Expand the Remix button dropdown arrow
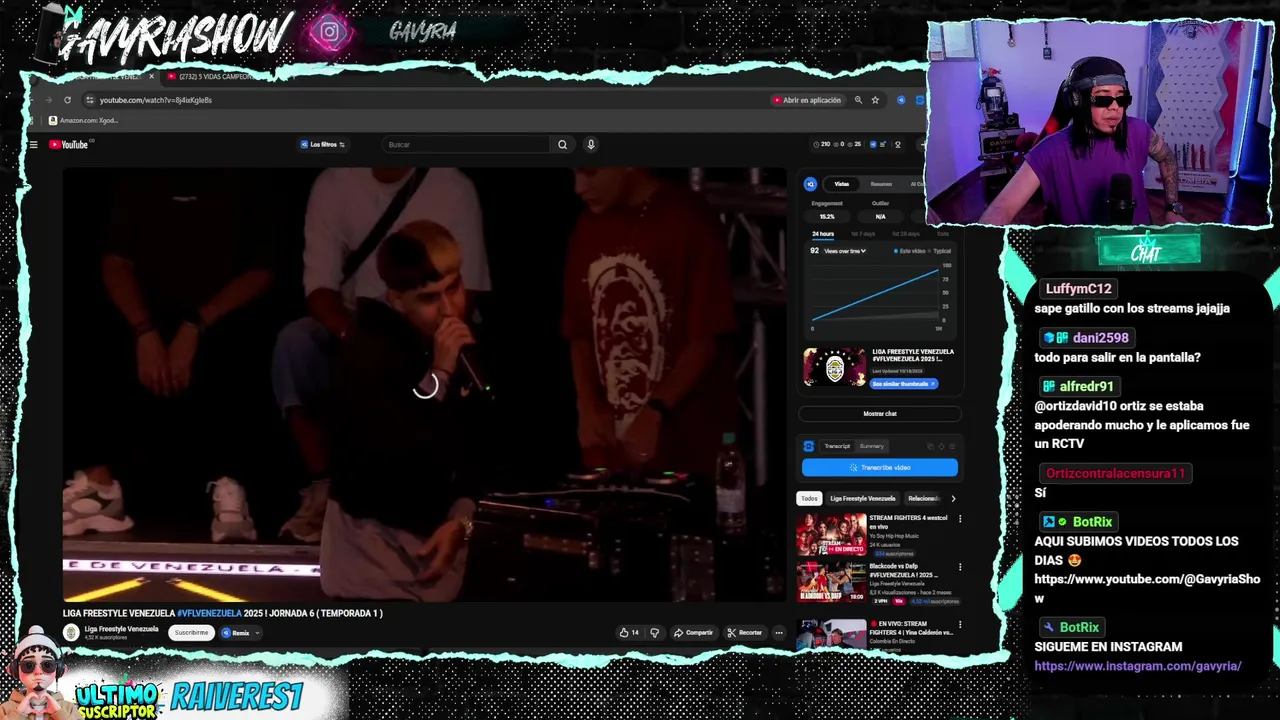Image resolution: width=1280 pixels, height=720 pixels. [x=257, y=633]
